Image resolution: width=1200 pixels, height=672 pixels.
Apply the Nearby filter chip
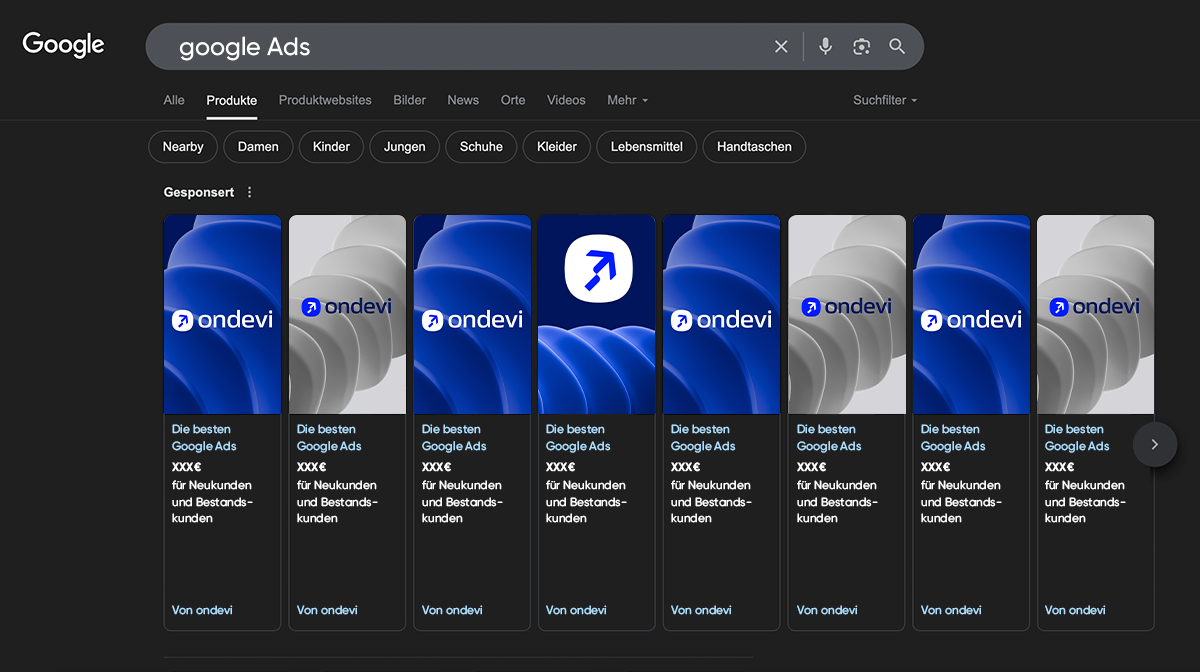pos(183,147)
